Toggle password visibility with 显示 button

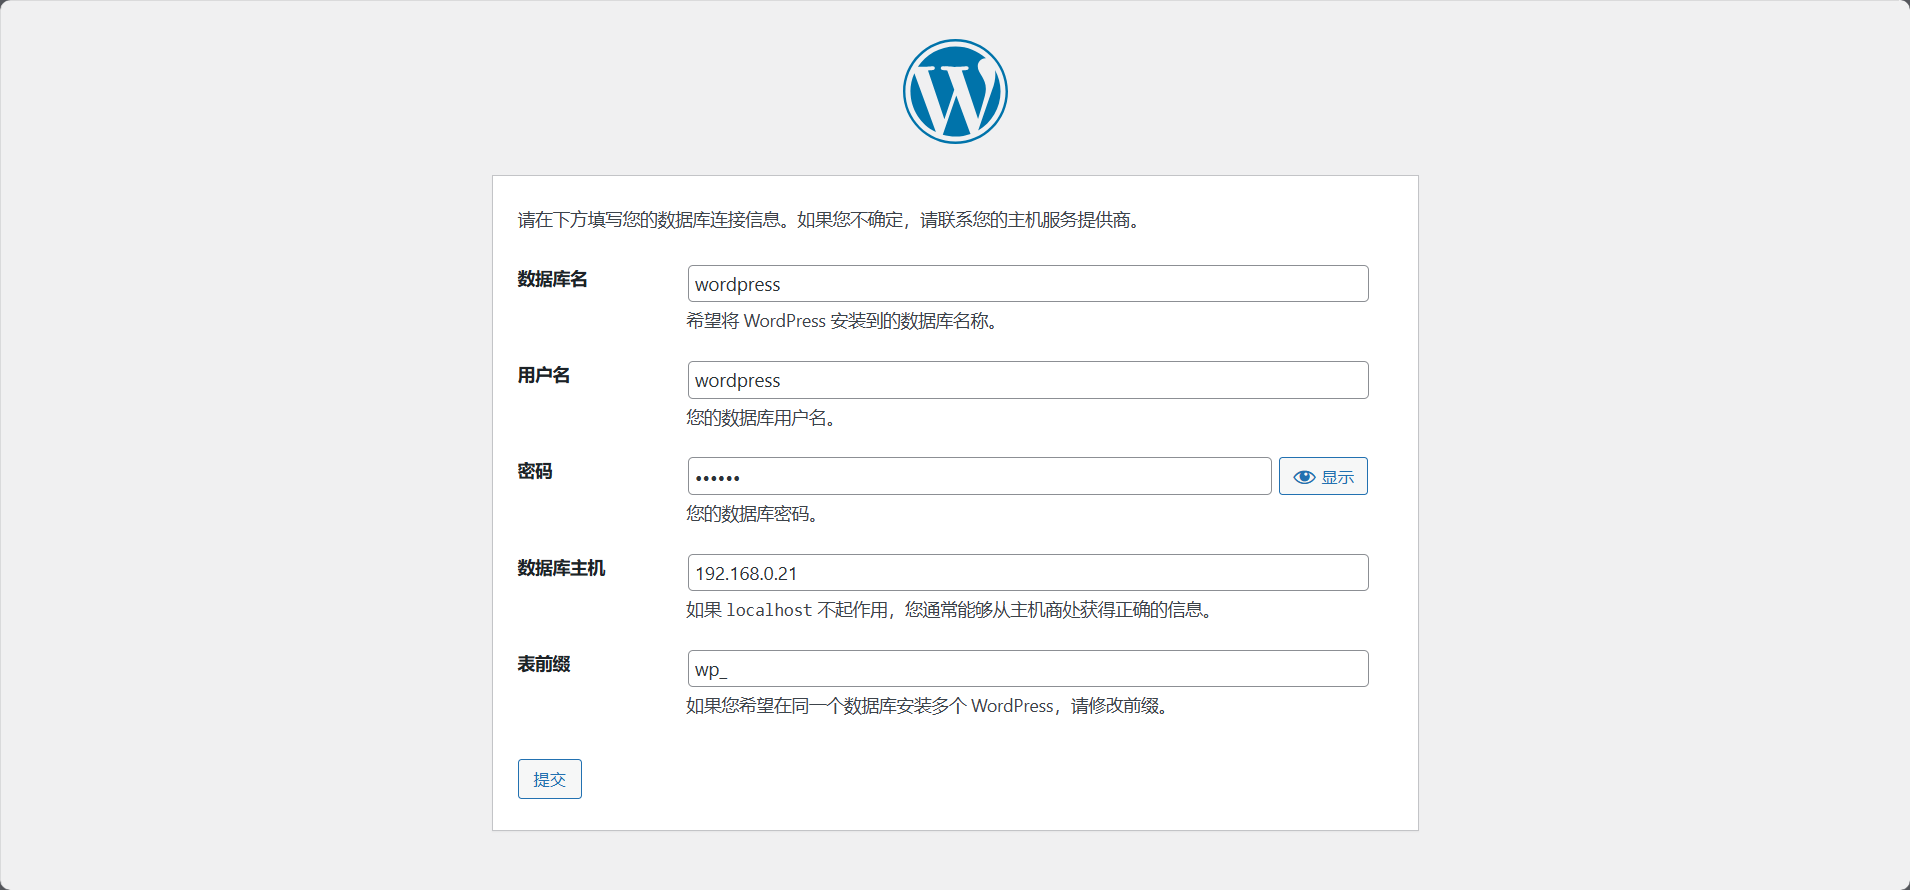coord(1323,476)
